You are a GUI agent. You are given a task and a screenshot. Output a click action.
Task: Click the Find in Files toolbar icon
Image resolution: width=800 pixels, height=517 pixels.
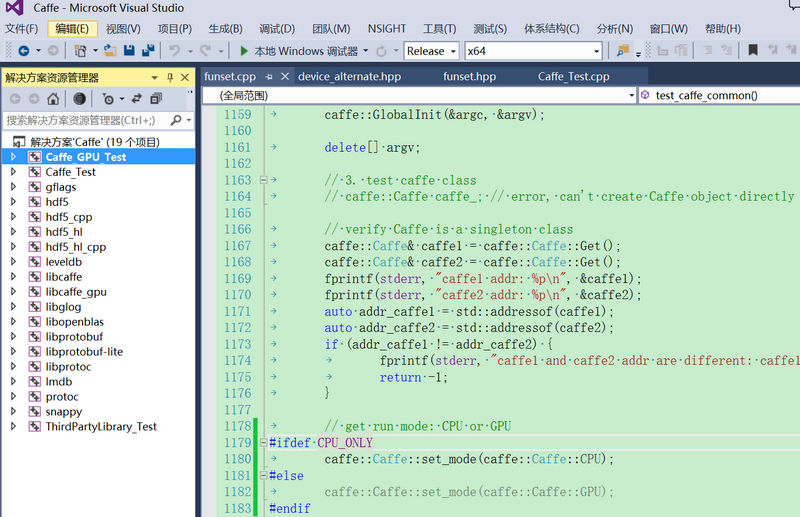click(x=622, y=51)
